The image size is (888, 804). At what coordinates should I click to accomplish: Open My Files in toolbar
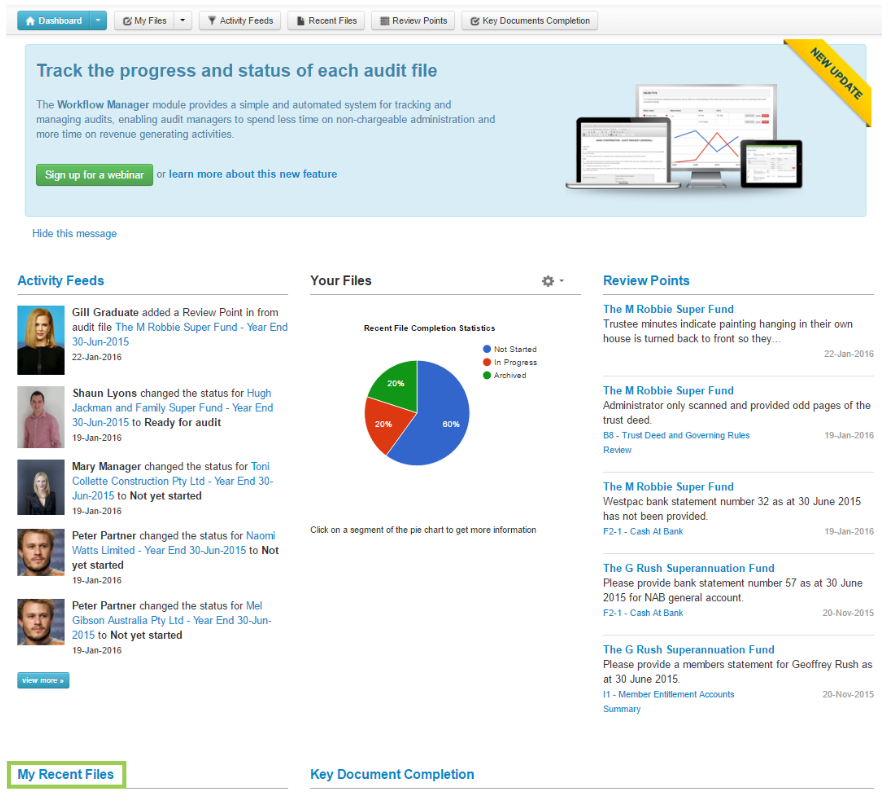[145, 20]
